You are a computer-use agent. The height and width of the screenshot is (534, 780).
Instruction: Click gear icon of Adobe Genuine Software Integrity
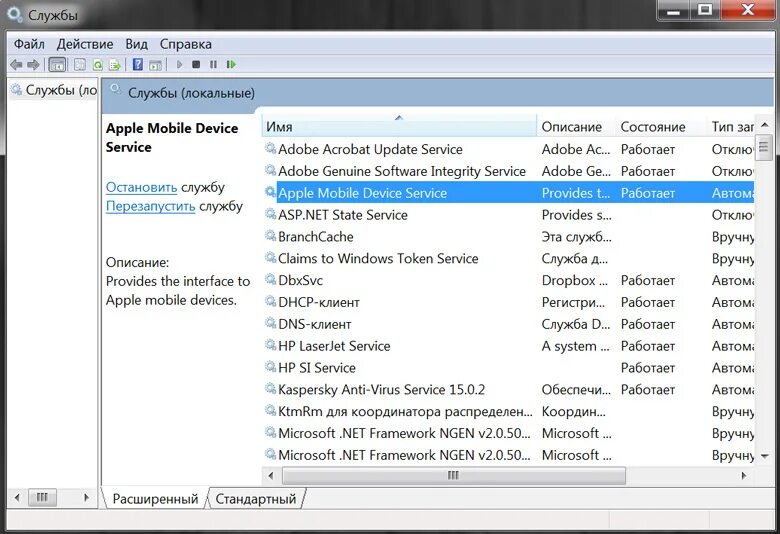point(270,170)
